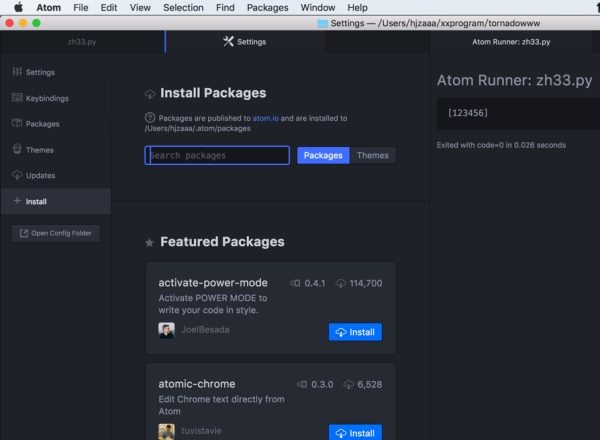
Task: Open the activate-power-mode package title
Action: point(213,283)
